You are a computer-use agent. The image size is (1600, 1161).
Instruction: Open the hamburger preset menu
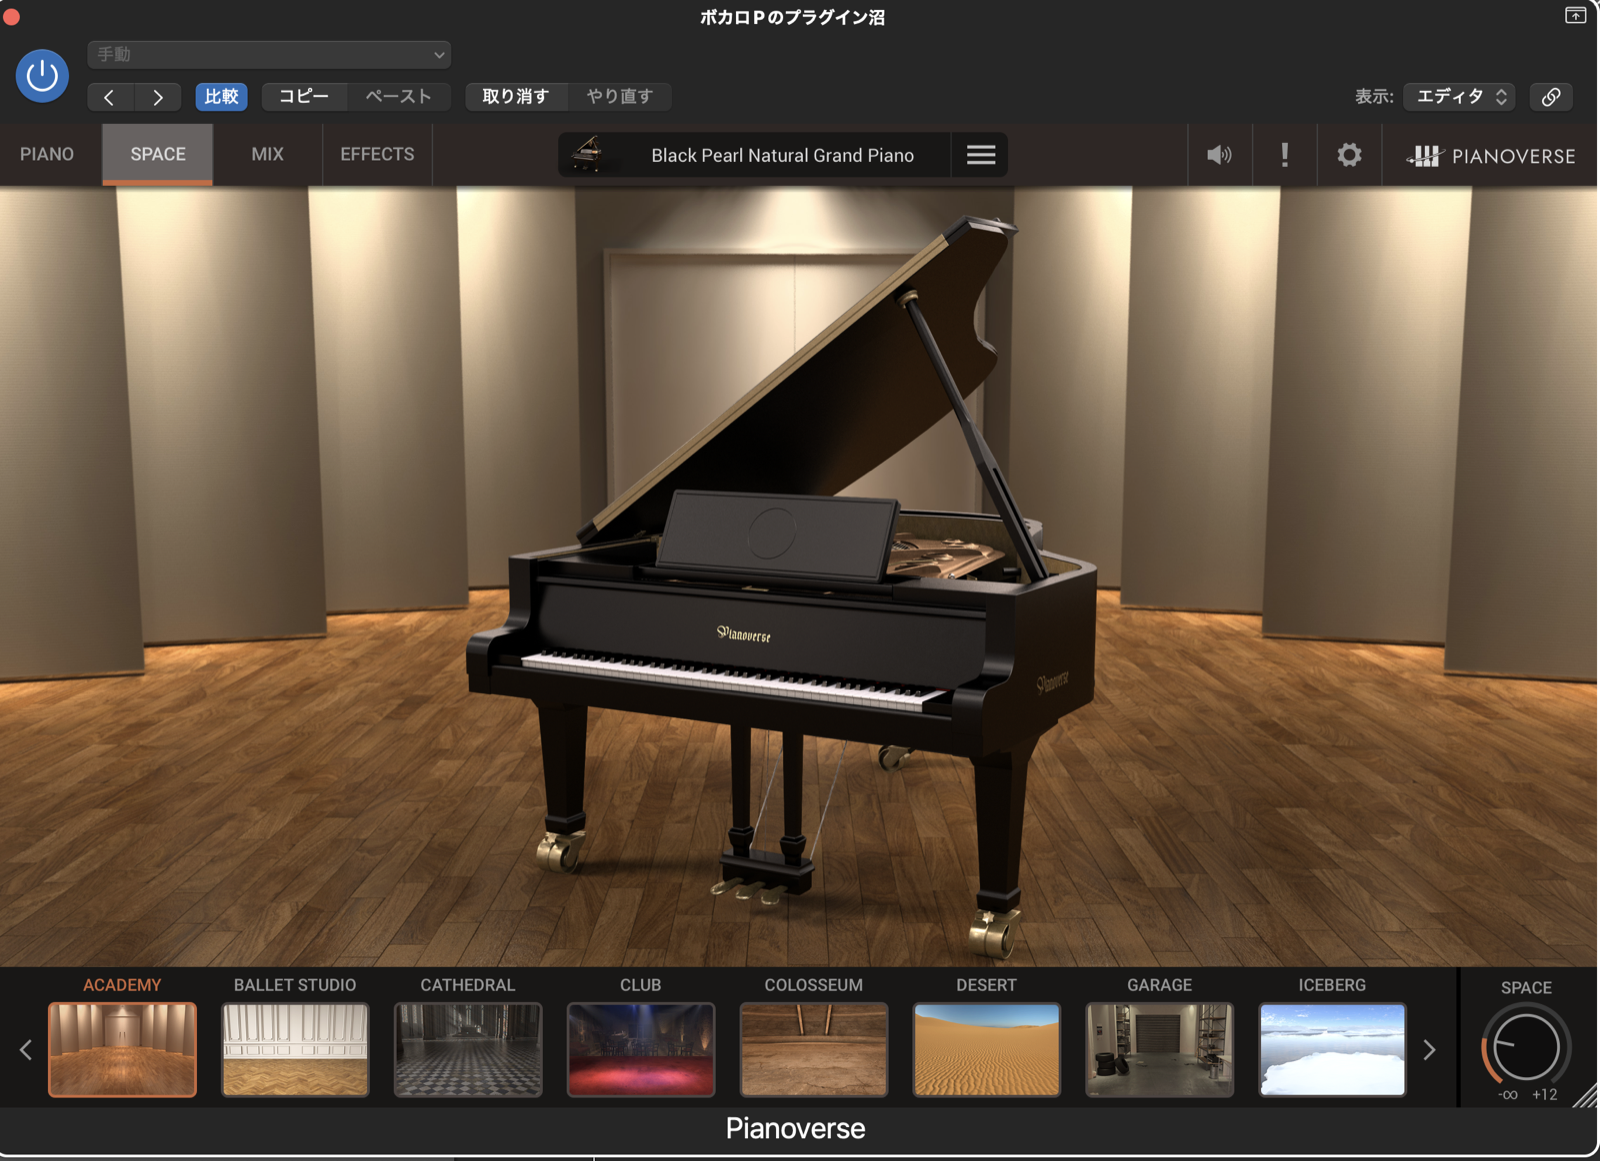981,155
